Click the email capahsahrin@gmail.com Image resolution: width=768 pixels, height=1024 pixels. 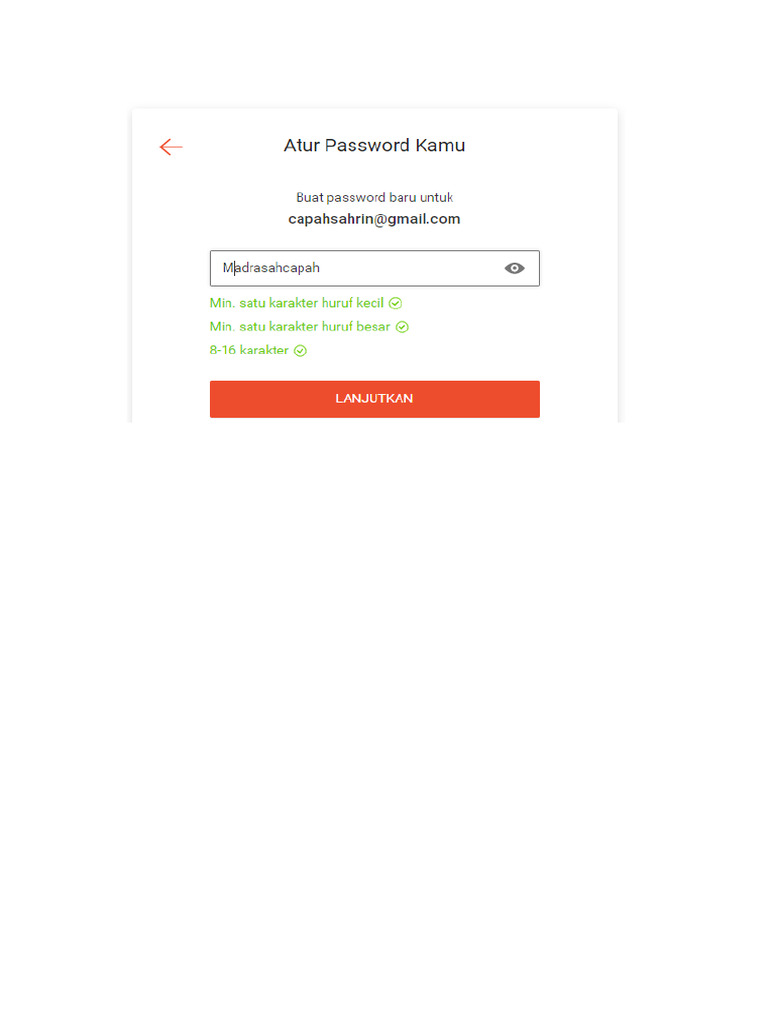click(374, 219)
